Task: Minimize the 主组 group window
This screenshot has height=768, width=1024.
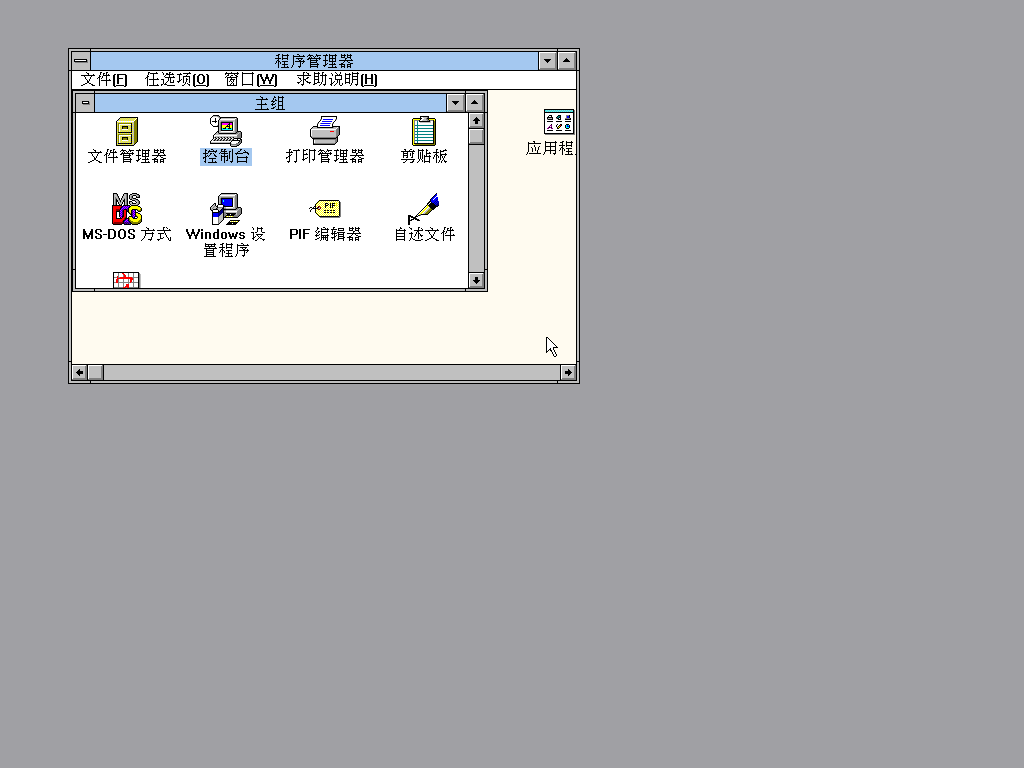Action: (455, 103)
